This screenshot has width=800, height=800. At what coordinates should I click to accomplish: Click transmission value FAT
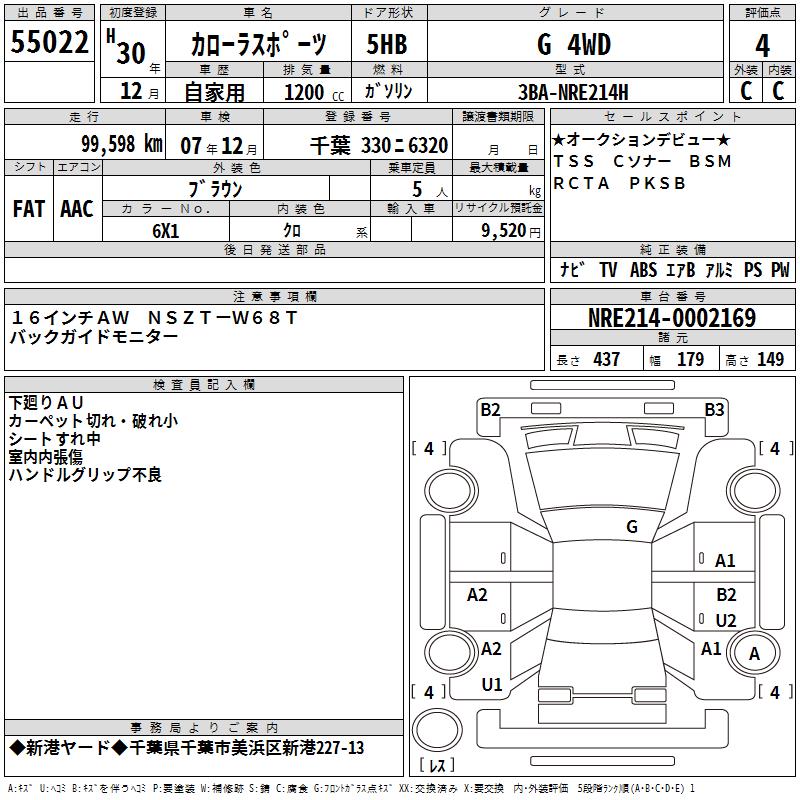[29, 209]
